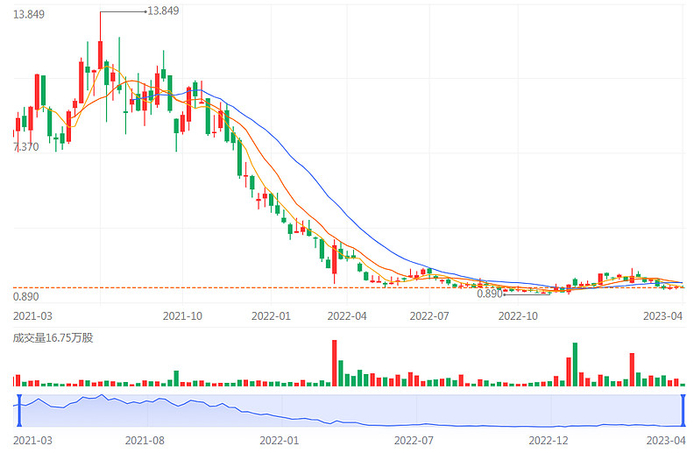700x453 pixels.
Task: Click the red candlestick at the 13.849 peak
Action: (x=100, y=55)
